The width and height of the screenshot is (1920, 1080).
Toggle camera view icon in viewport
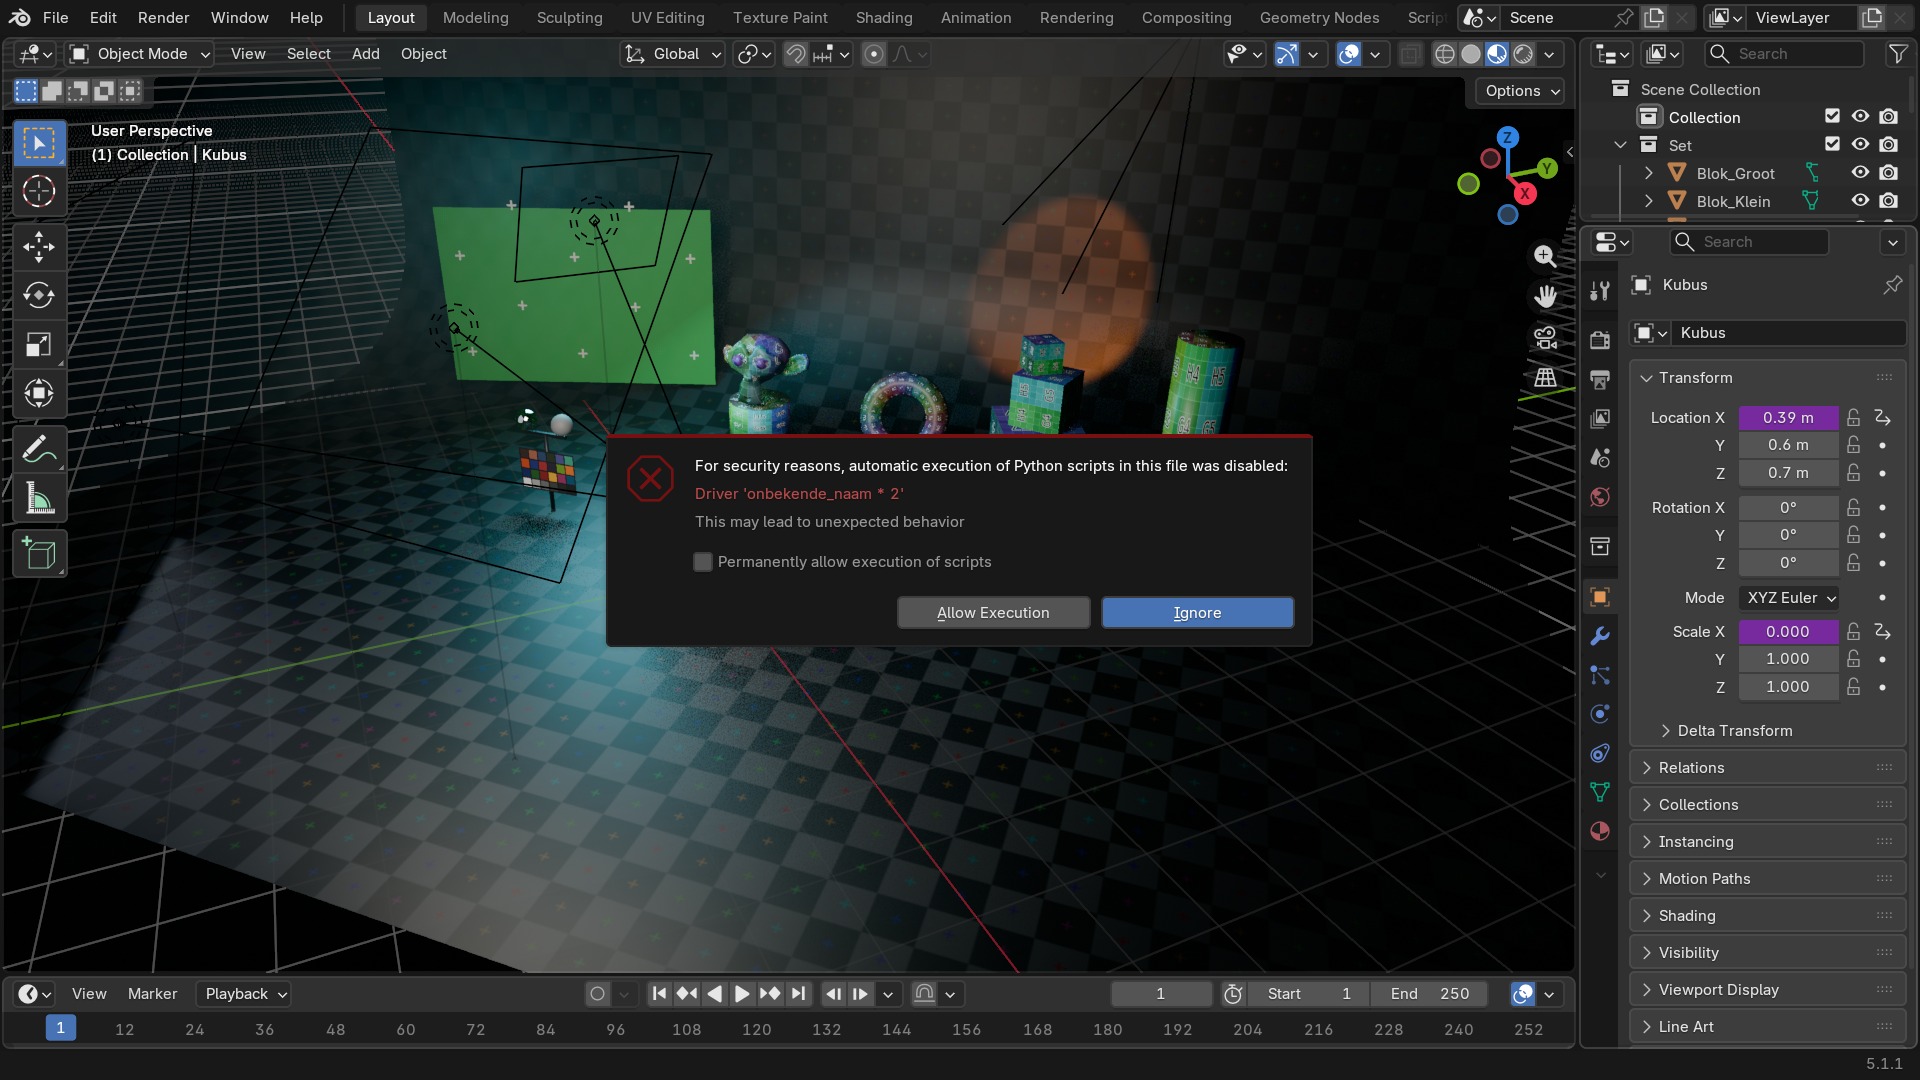click(x=1545, y=337)
